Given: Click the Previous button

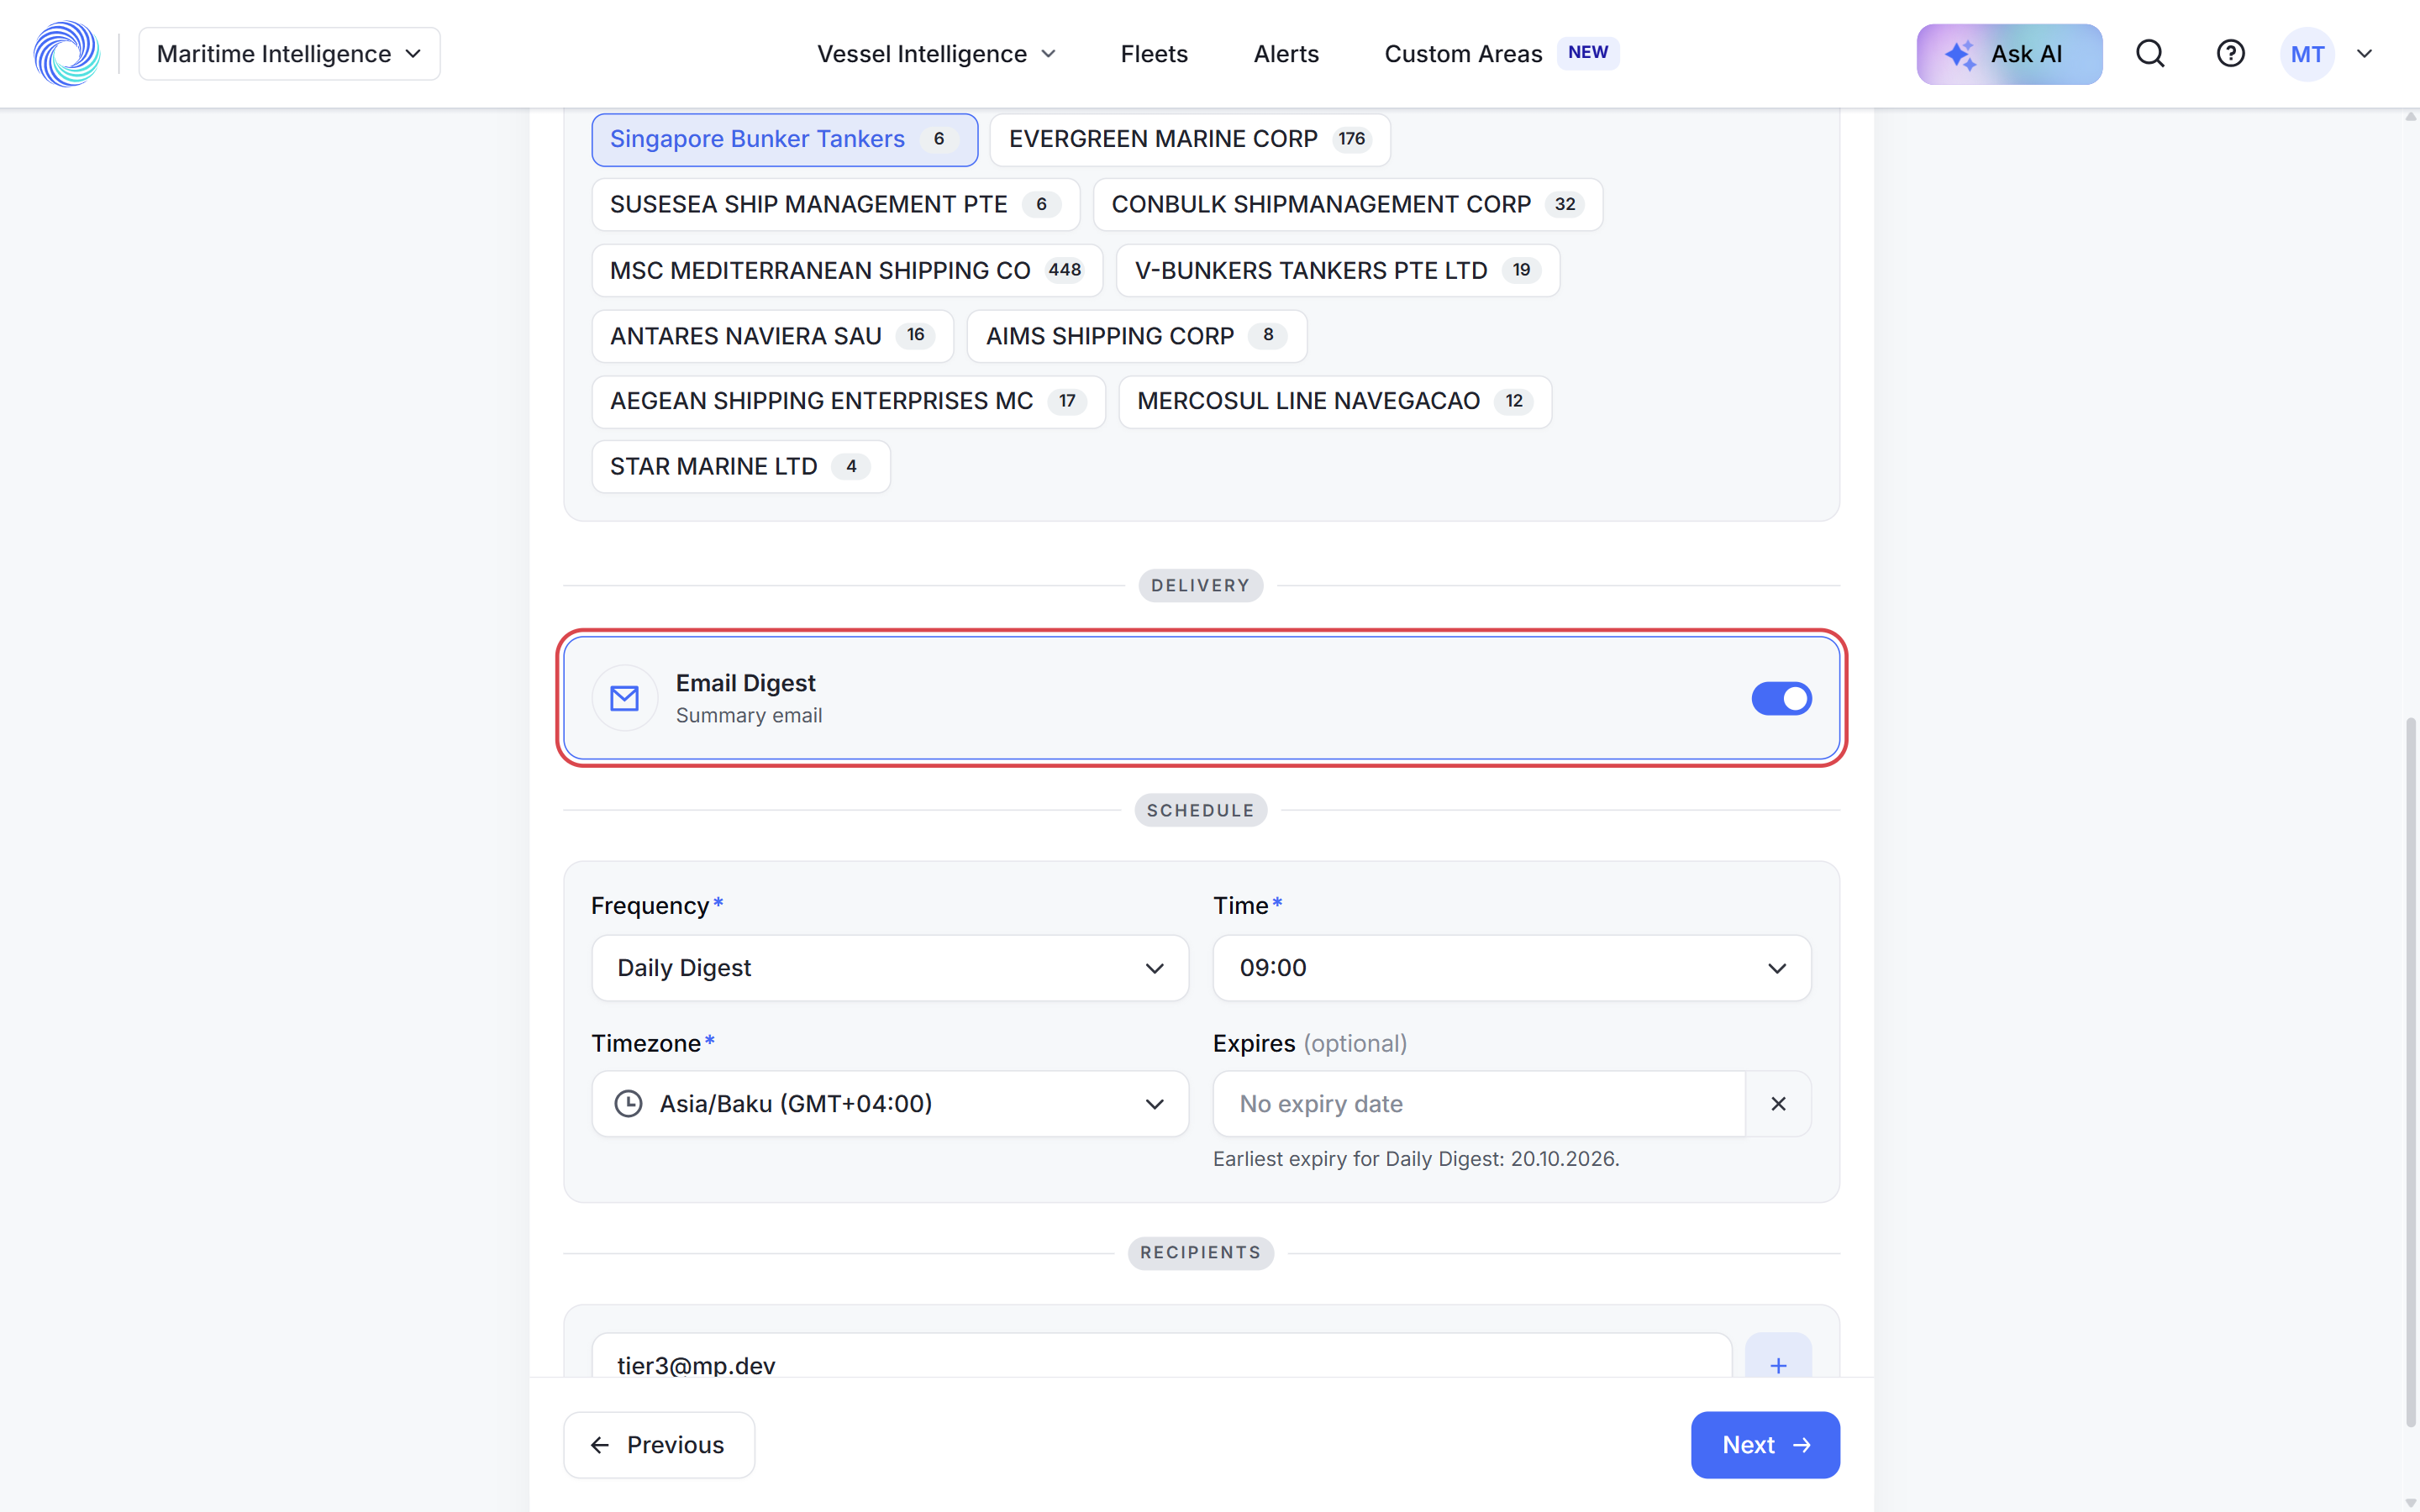Looking at the screenshot, I should click(x=659, y=1445).
